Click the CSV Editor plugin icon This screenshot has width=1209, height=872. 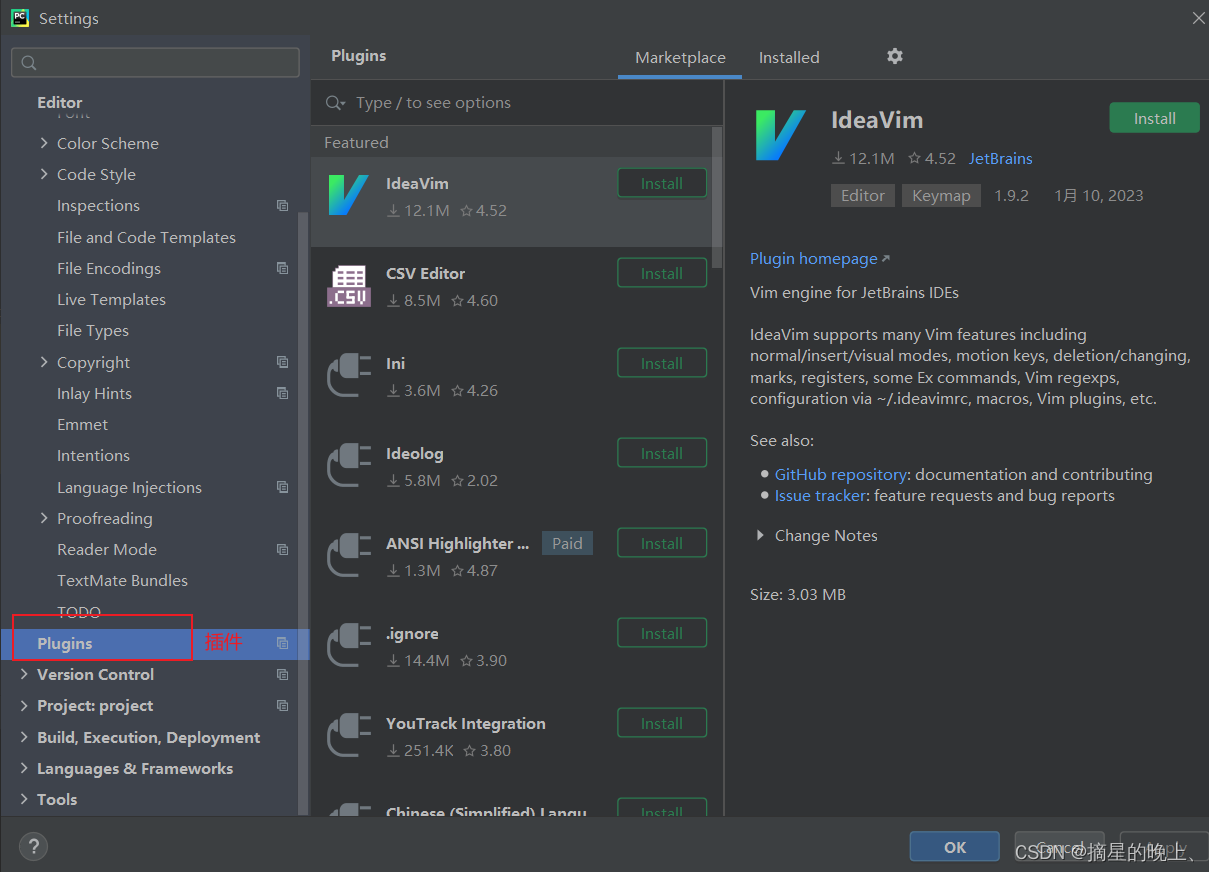pos(348,286)
